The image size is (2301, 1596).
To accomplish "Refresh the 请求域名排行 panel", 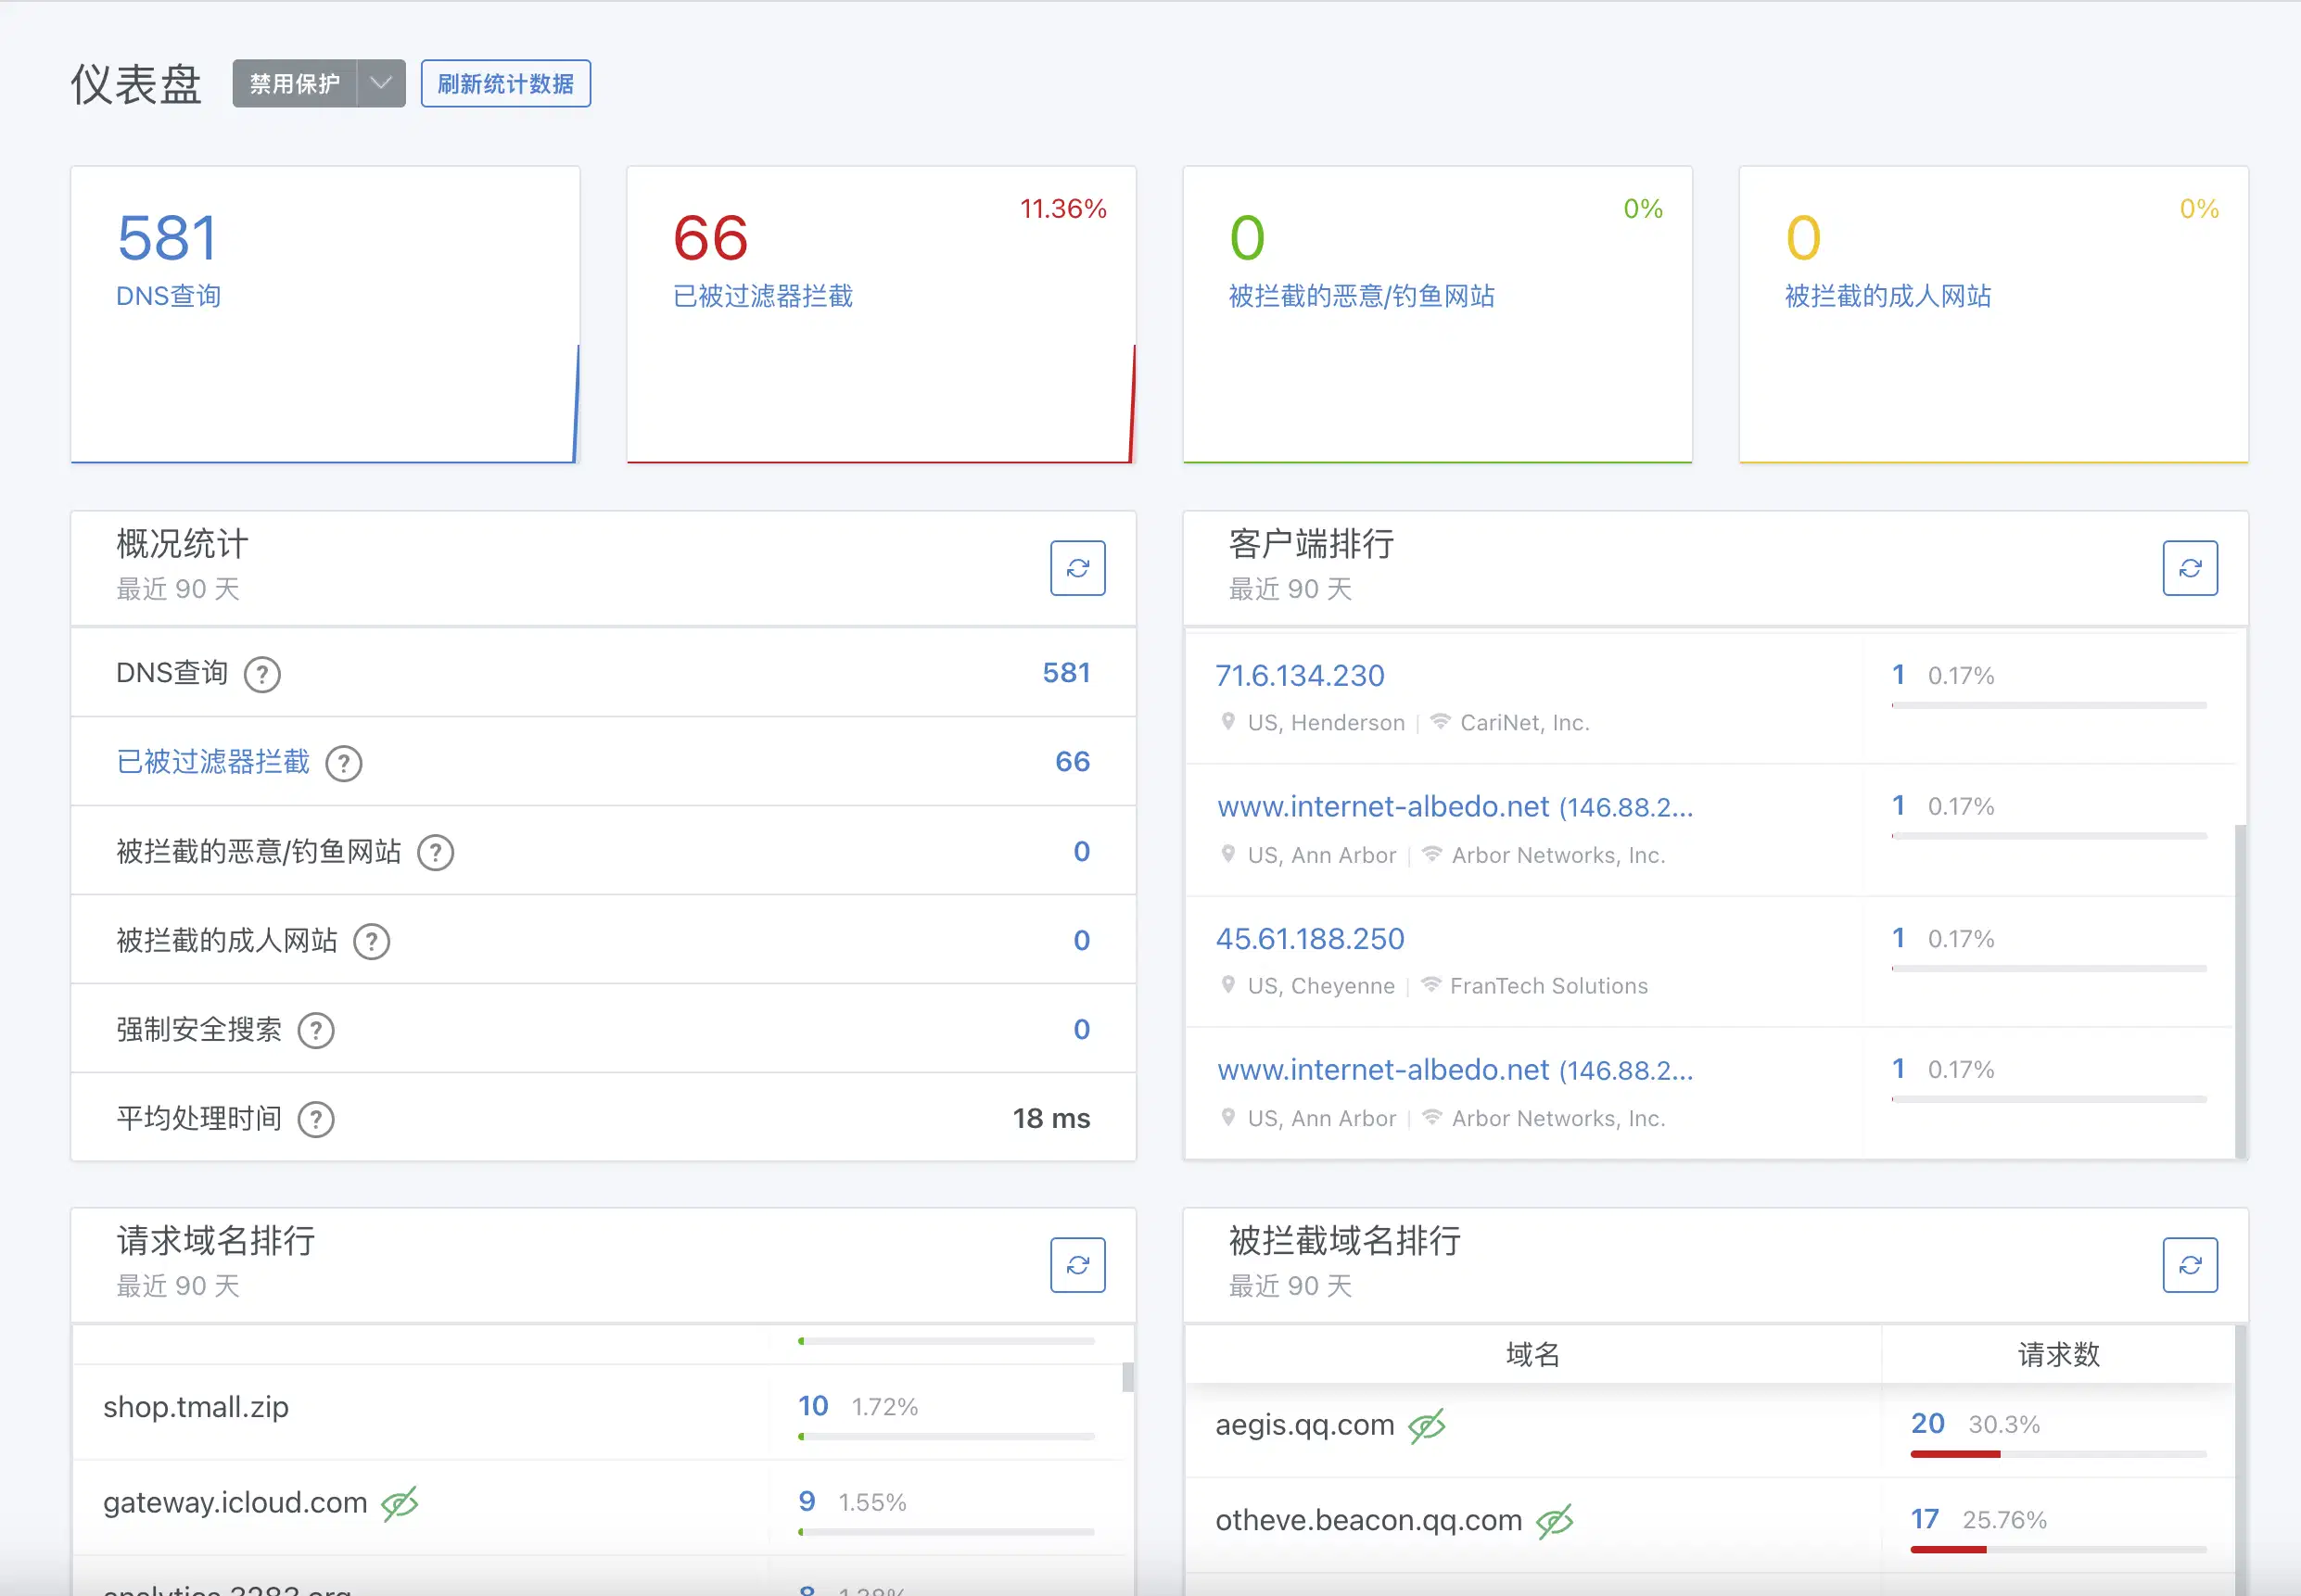I will [x=1077, y=1265].
